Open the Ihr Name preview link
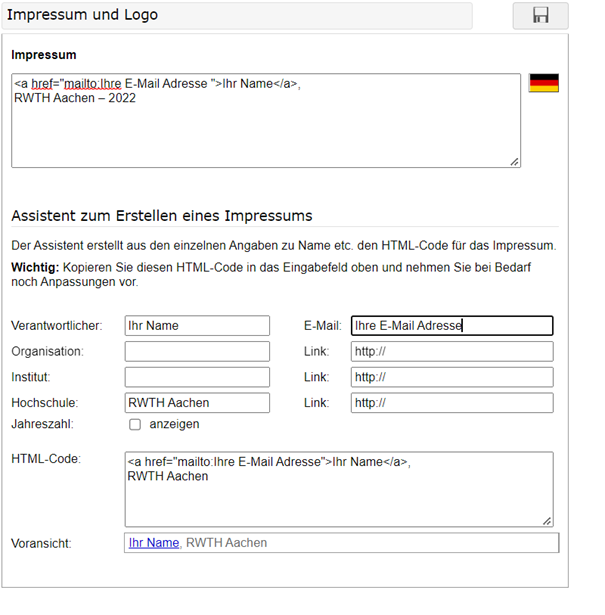The height and width of the screenshot is (615, 605). (154, 543)
